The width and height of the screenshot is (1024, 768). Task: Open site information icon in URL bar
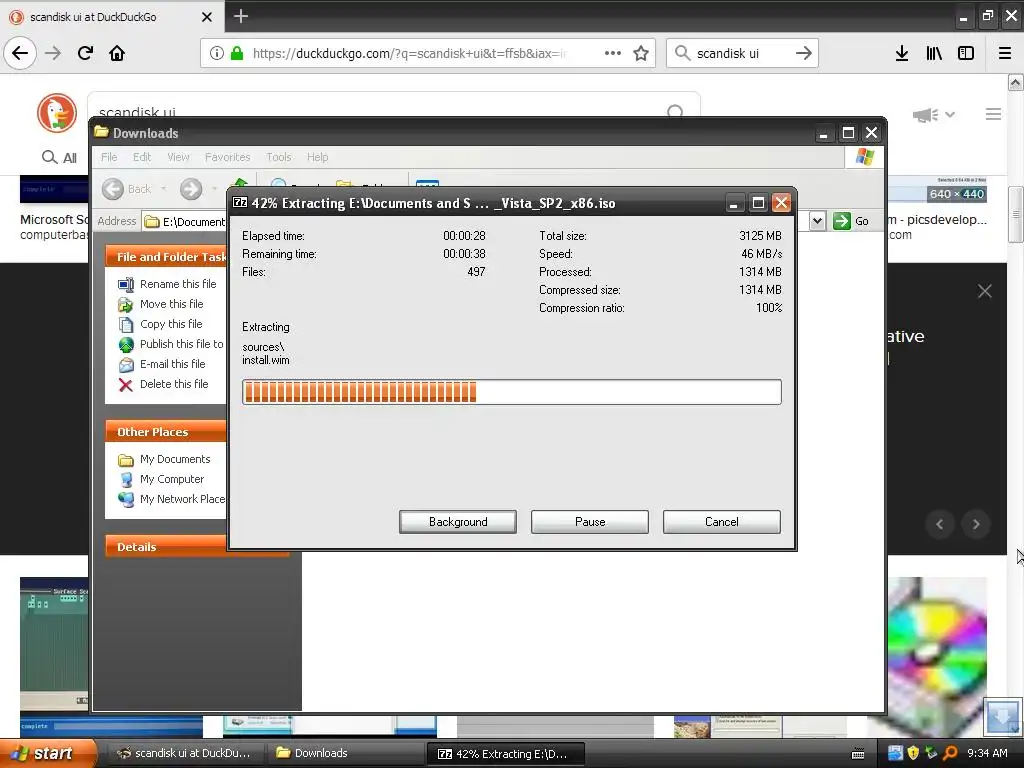[x=217, y=53]
